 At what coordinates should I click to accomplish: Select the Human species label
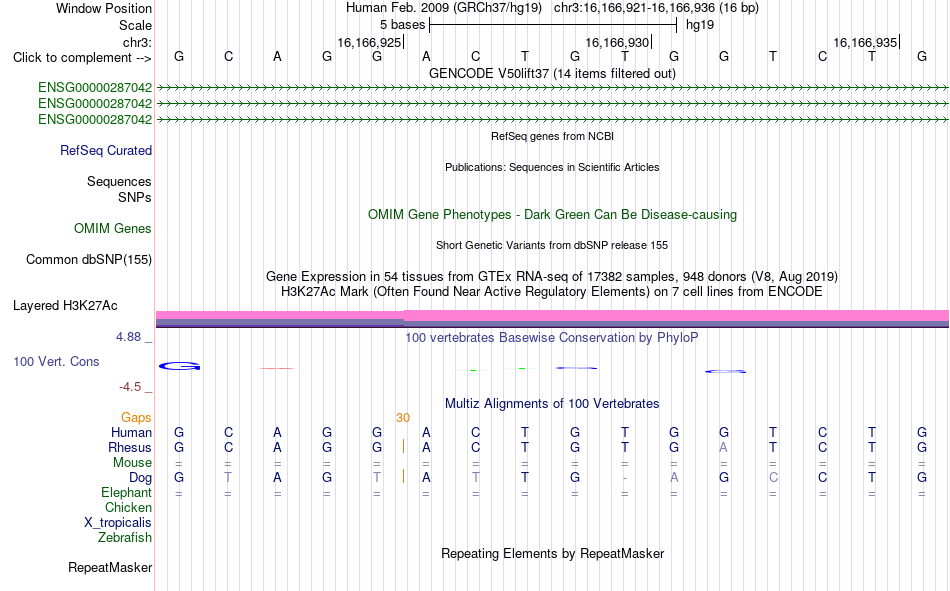(131, 433)
